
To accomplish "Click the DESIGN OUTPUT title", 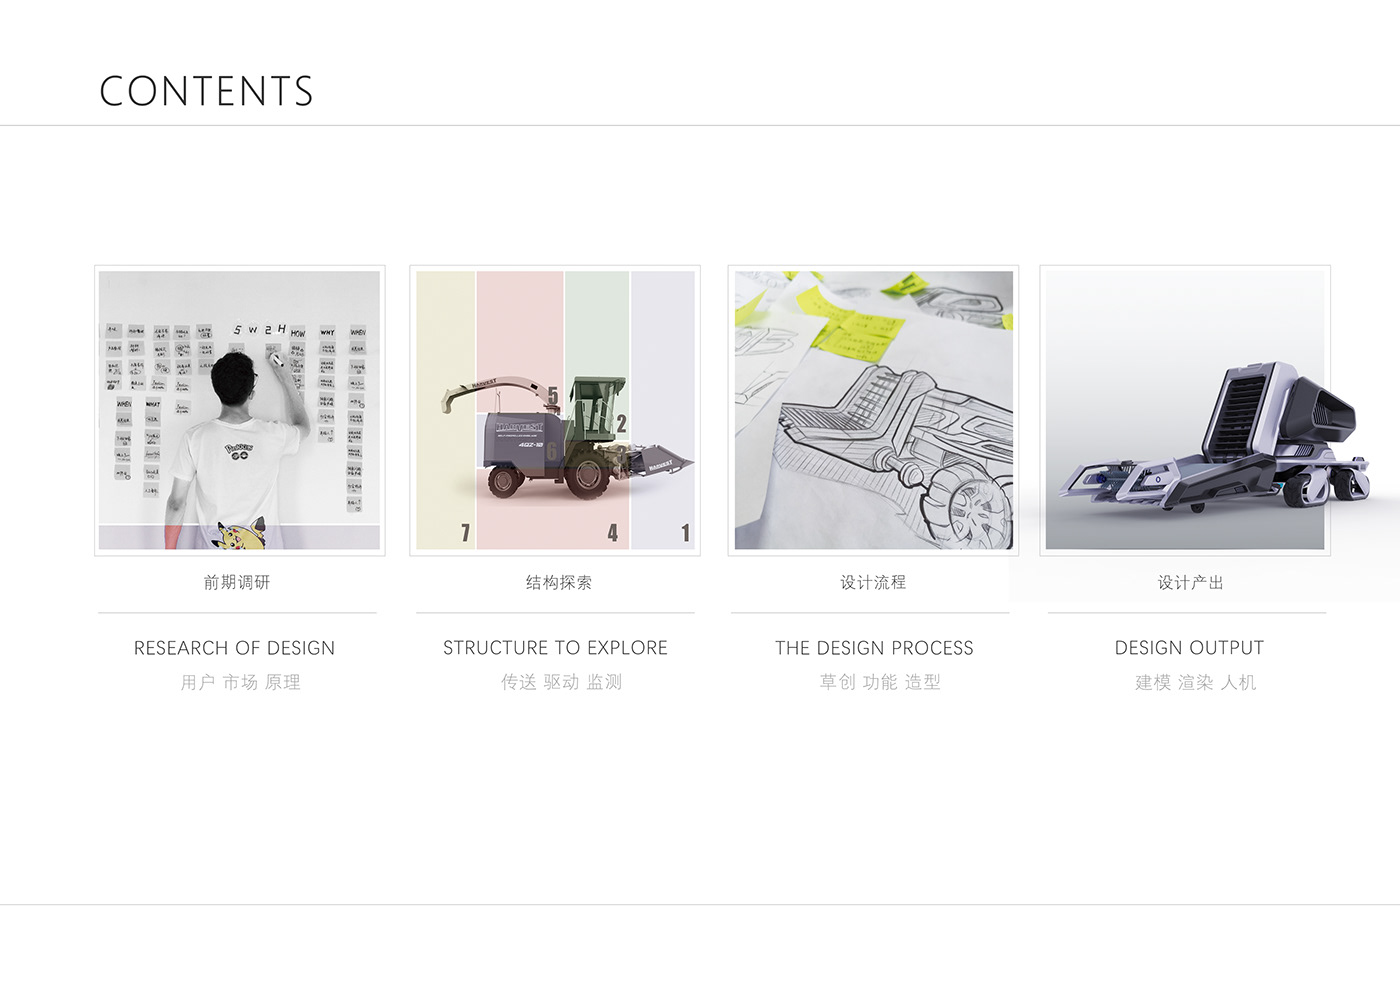I will (1189, 648).
